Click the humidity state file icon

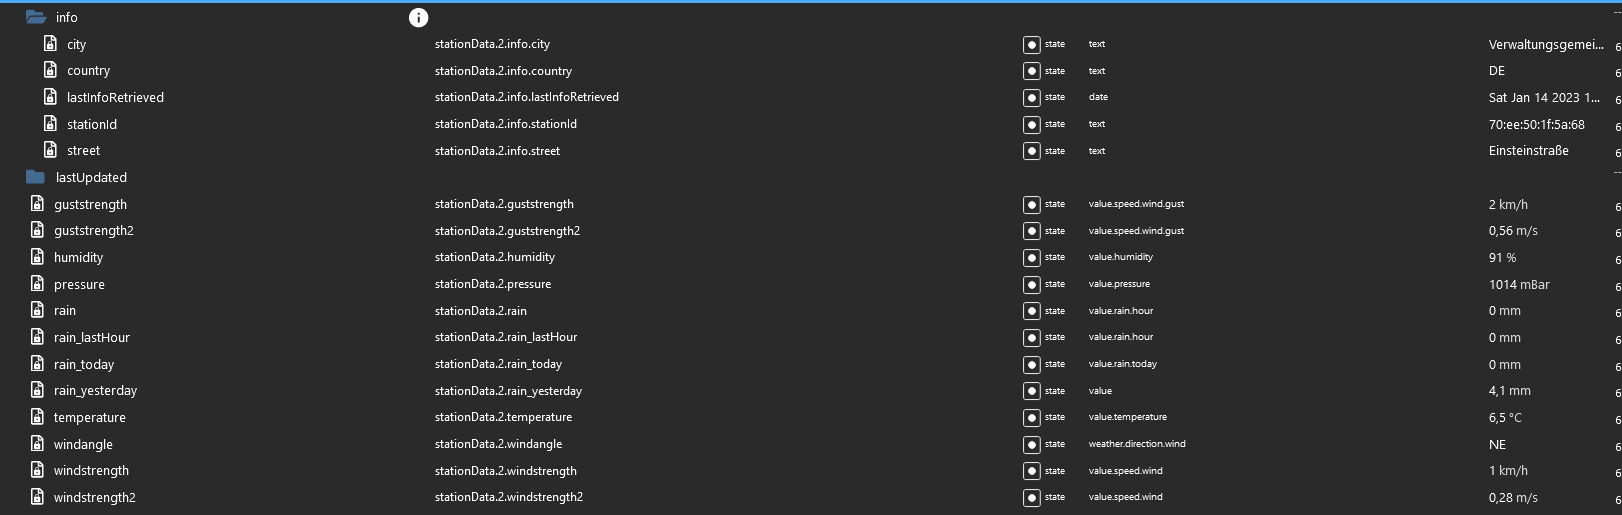(37, 257)
